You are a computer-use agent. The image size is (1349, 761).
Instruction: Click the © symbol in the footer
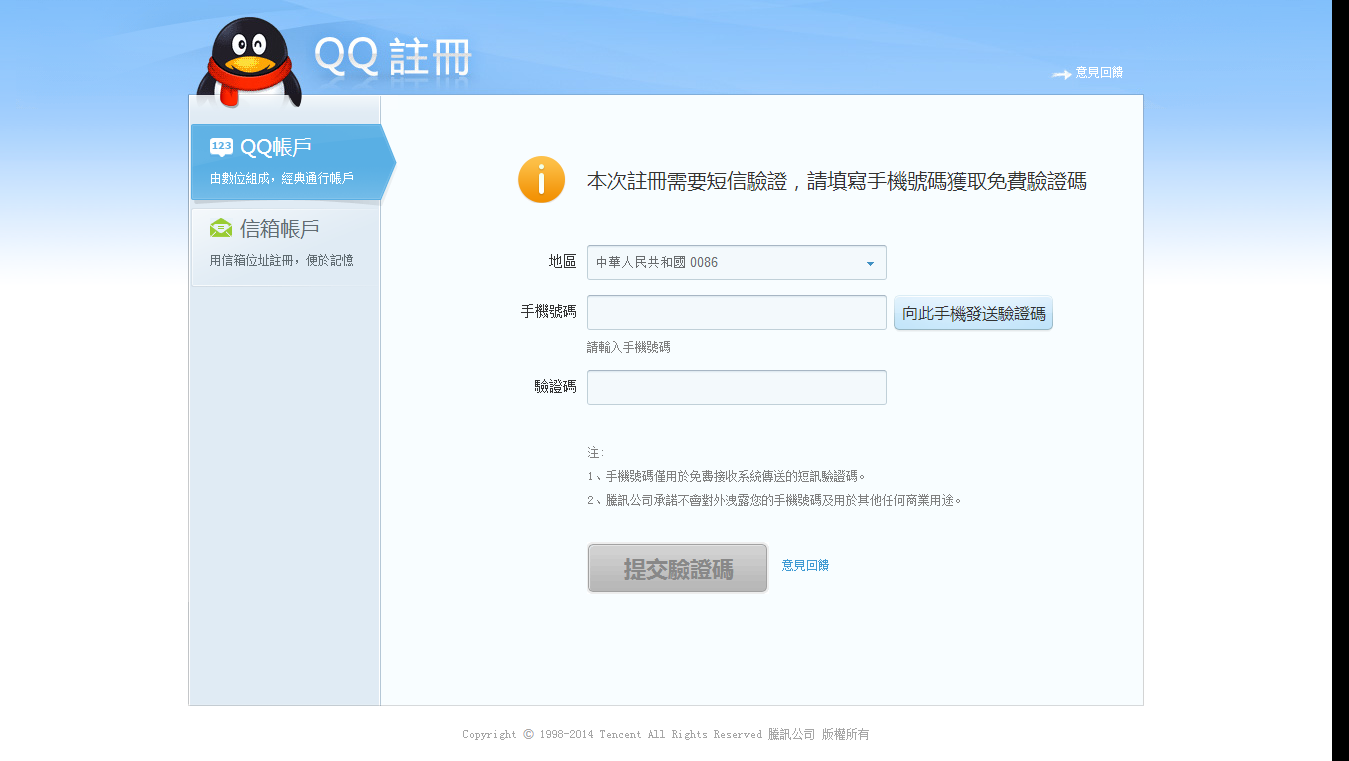click(x=527, y=734)
